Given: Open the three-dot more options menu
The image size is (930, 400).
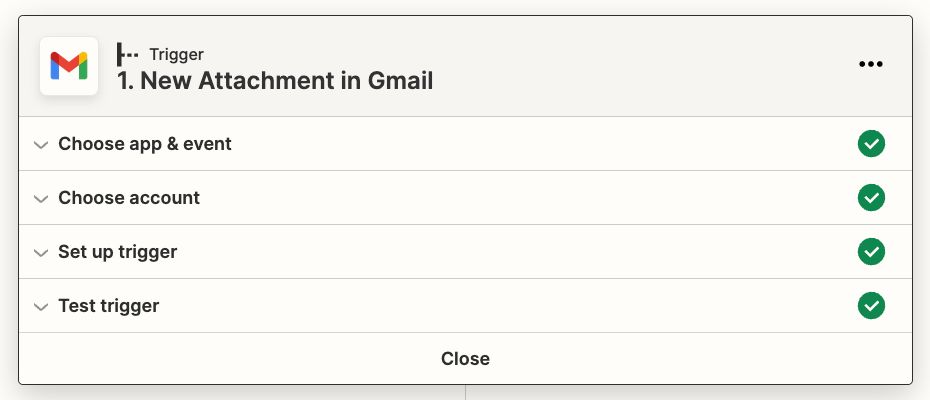Looking at the screenshot, I should point(871,64).
